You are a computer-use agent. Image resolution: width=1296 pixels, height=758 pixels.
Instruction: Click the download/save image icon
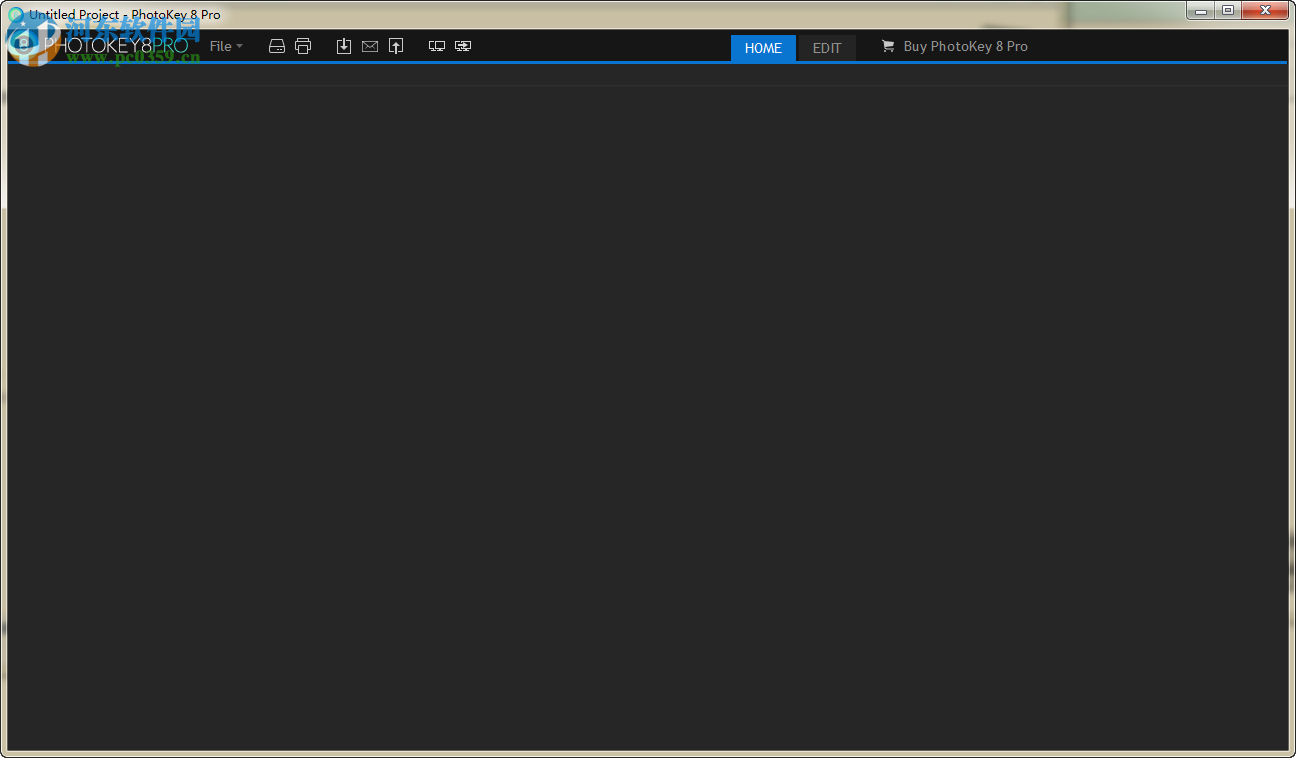(344, 45)
